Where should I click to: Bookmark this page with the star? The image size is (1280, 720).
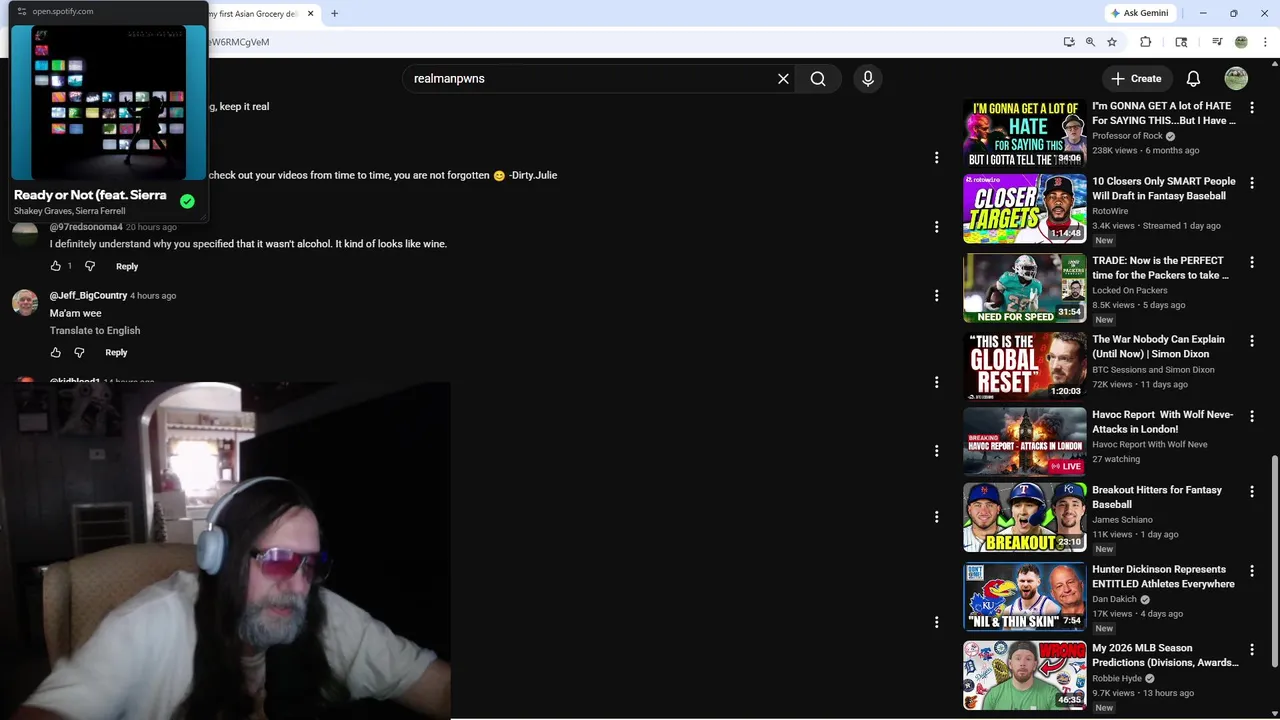[1112, 42]
